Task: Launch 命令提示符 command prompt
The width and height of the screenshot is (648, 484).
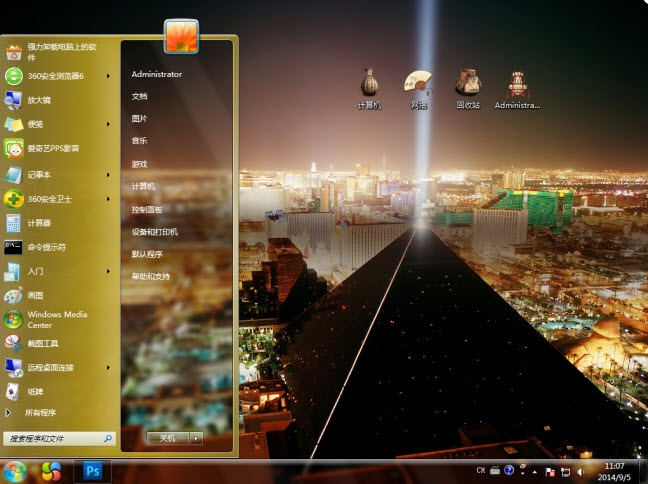Action: [46, 247]
